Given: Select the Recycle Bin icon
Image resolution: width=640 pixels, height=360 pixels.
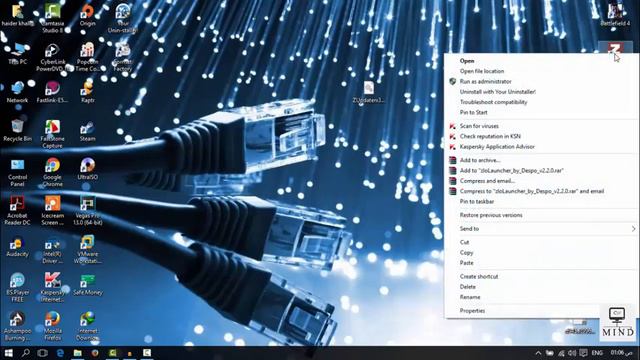Looking at the screenshot, I should [x=18, y=131].
